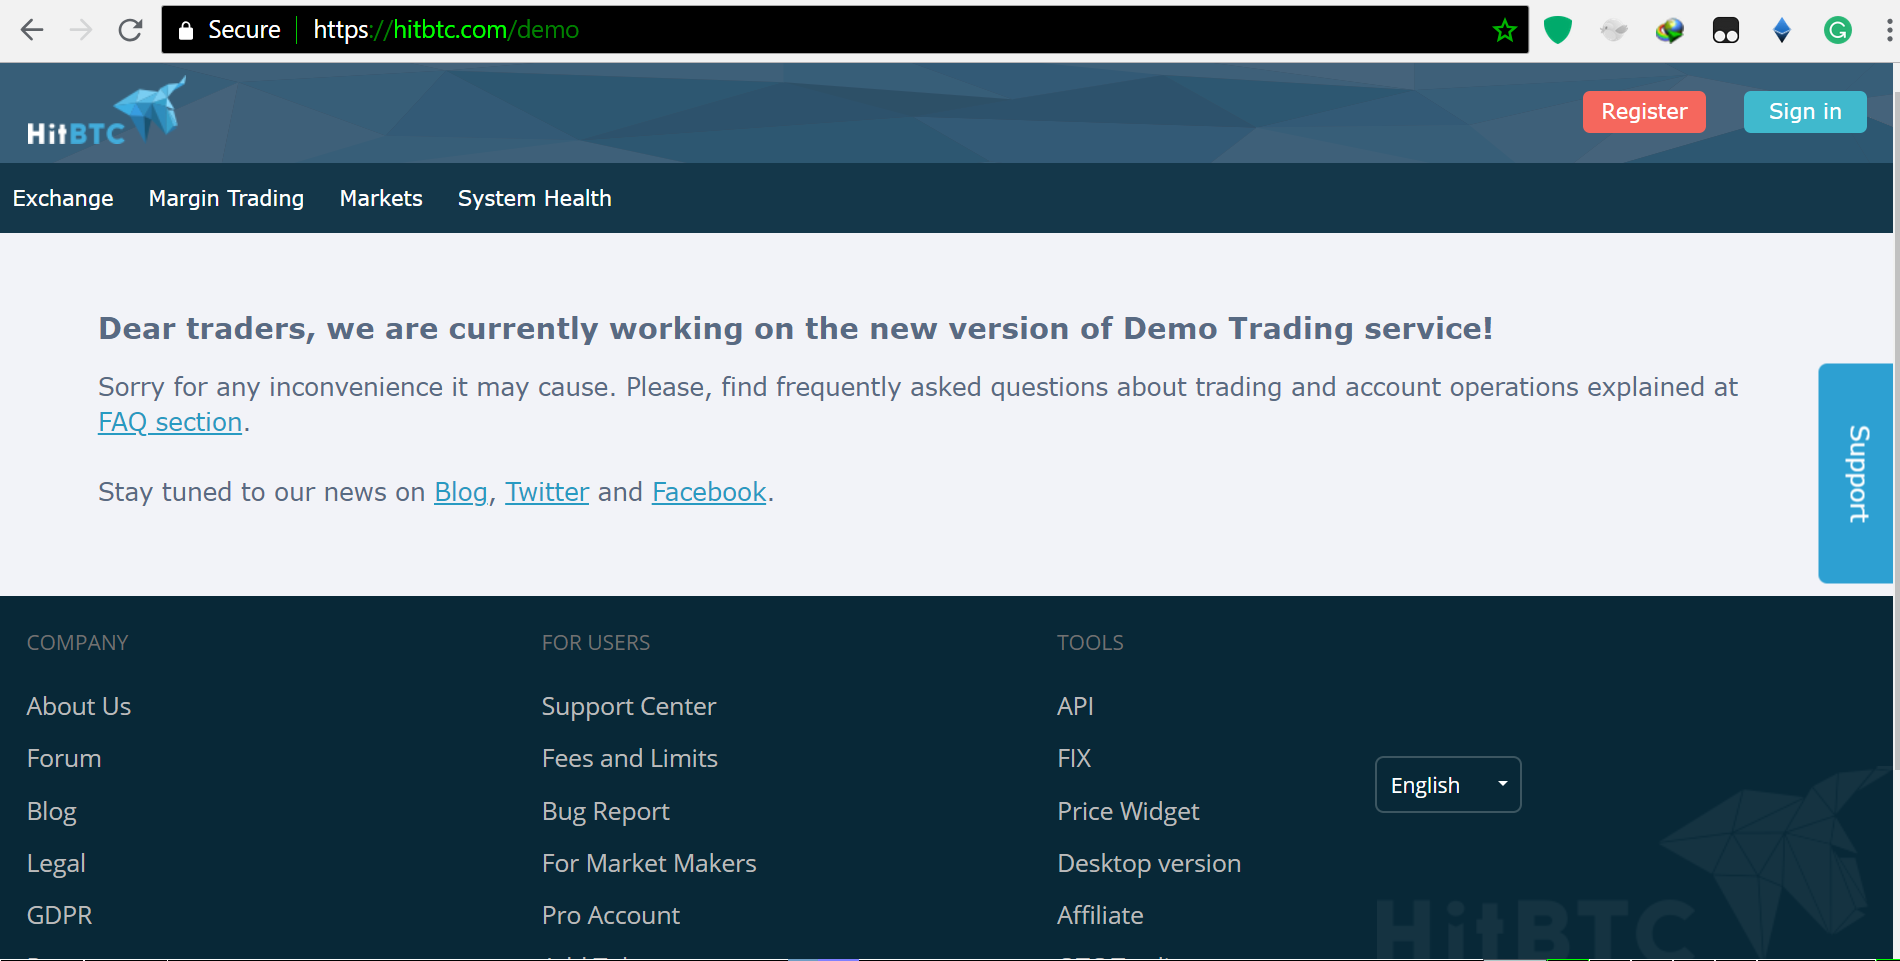
Task: Open the Blog link in the message
Action: pos(461,492)
